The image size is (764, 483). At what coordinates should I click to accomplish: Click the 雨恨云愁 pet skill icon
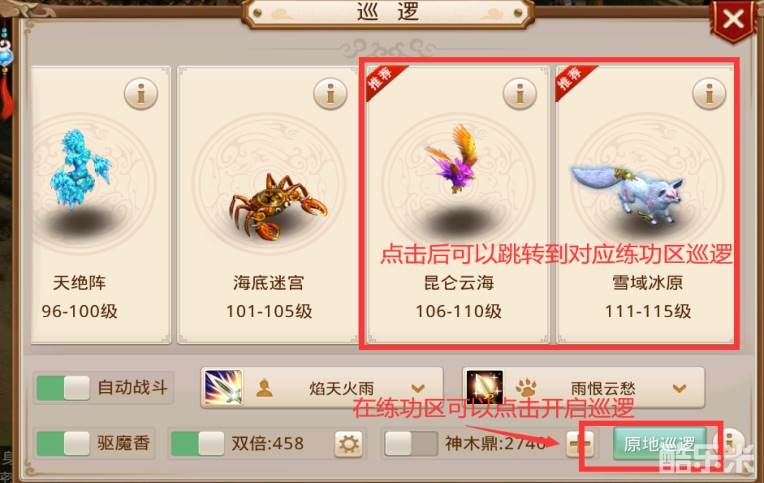pos(485,387)
